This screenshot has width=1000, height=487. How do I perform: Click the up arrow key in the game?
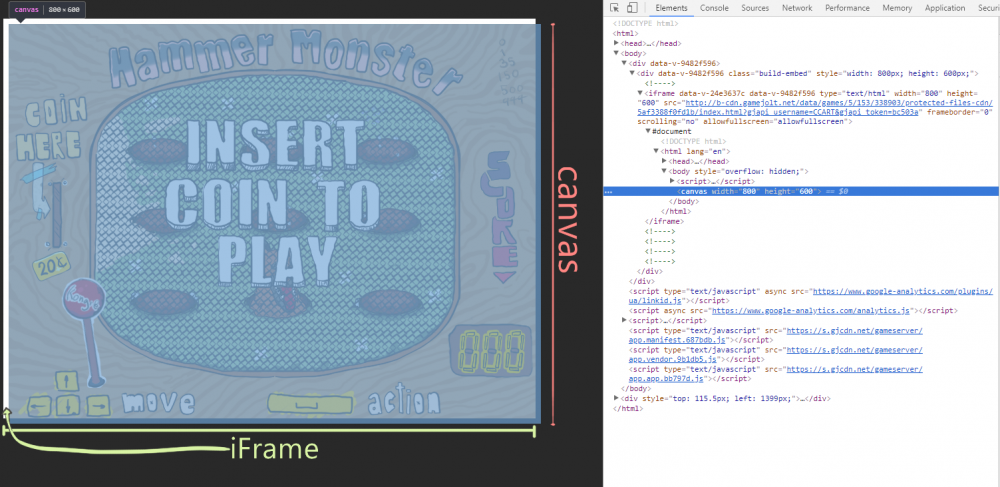[67, 381]
